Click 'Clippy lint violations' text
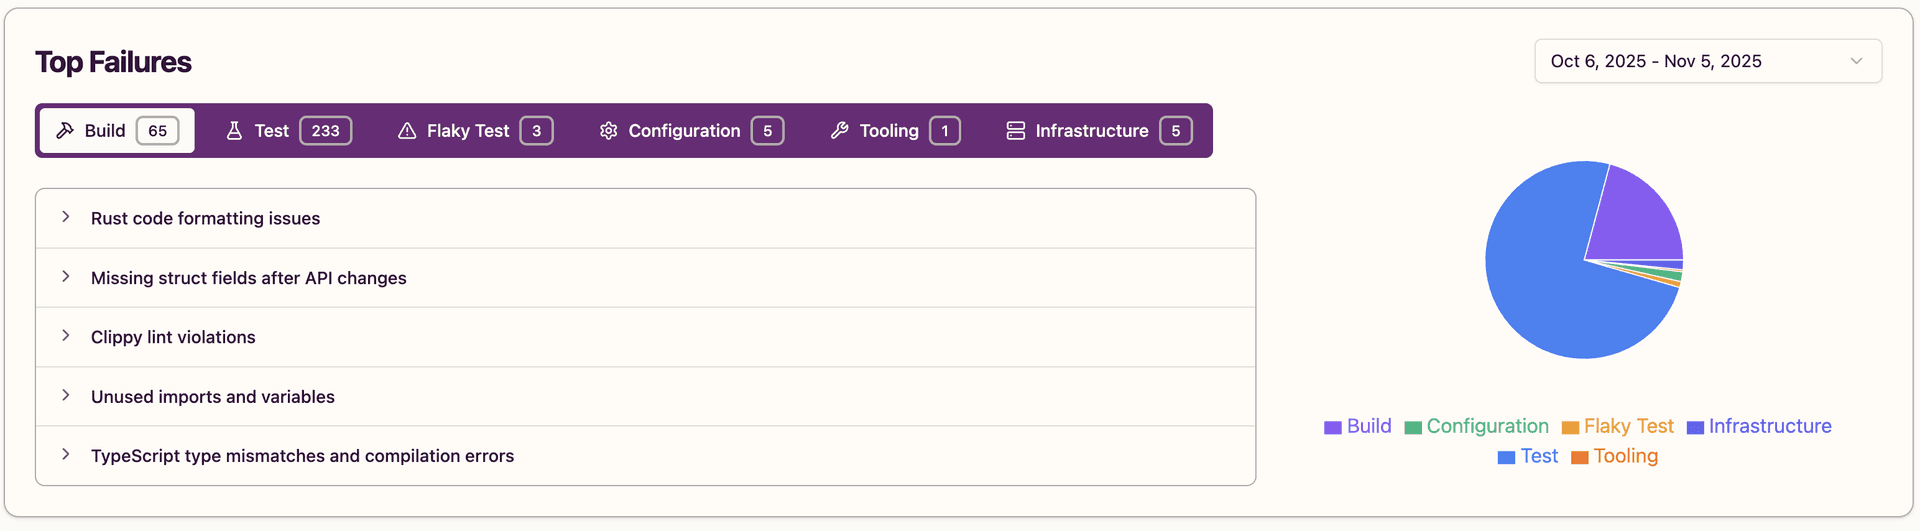Viewport: 1920px width, 531px height. (x=173, y=337)
